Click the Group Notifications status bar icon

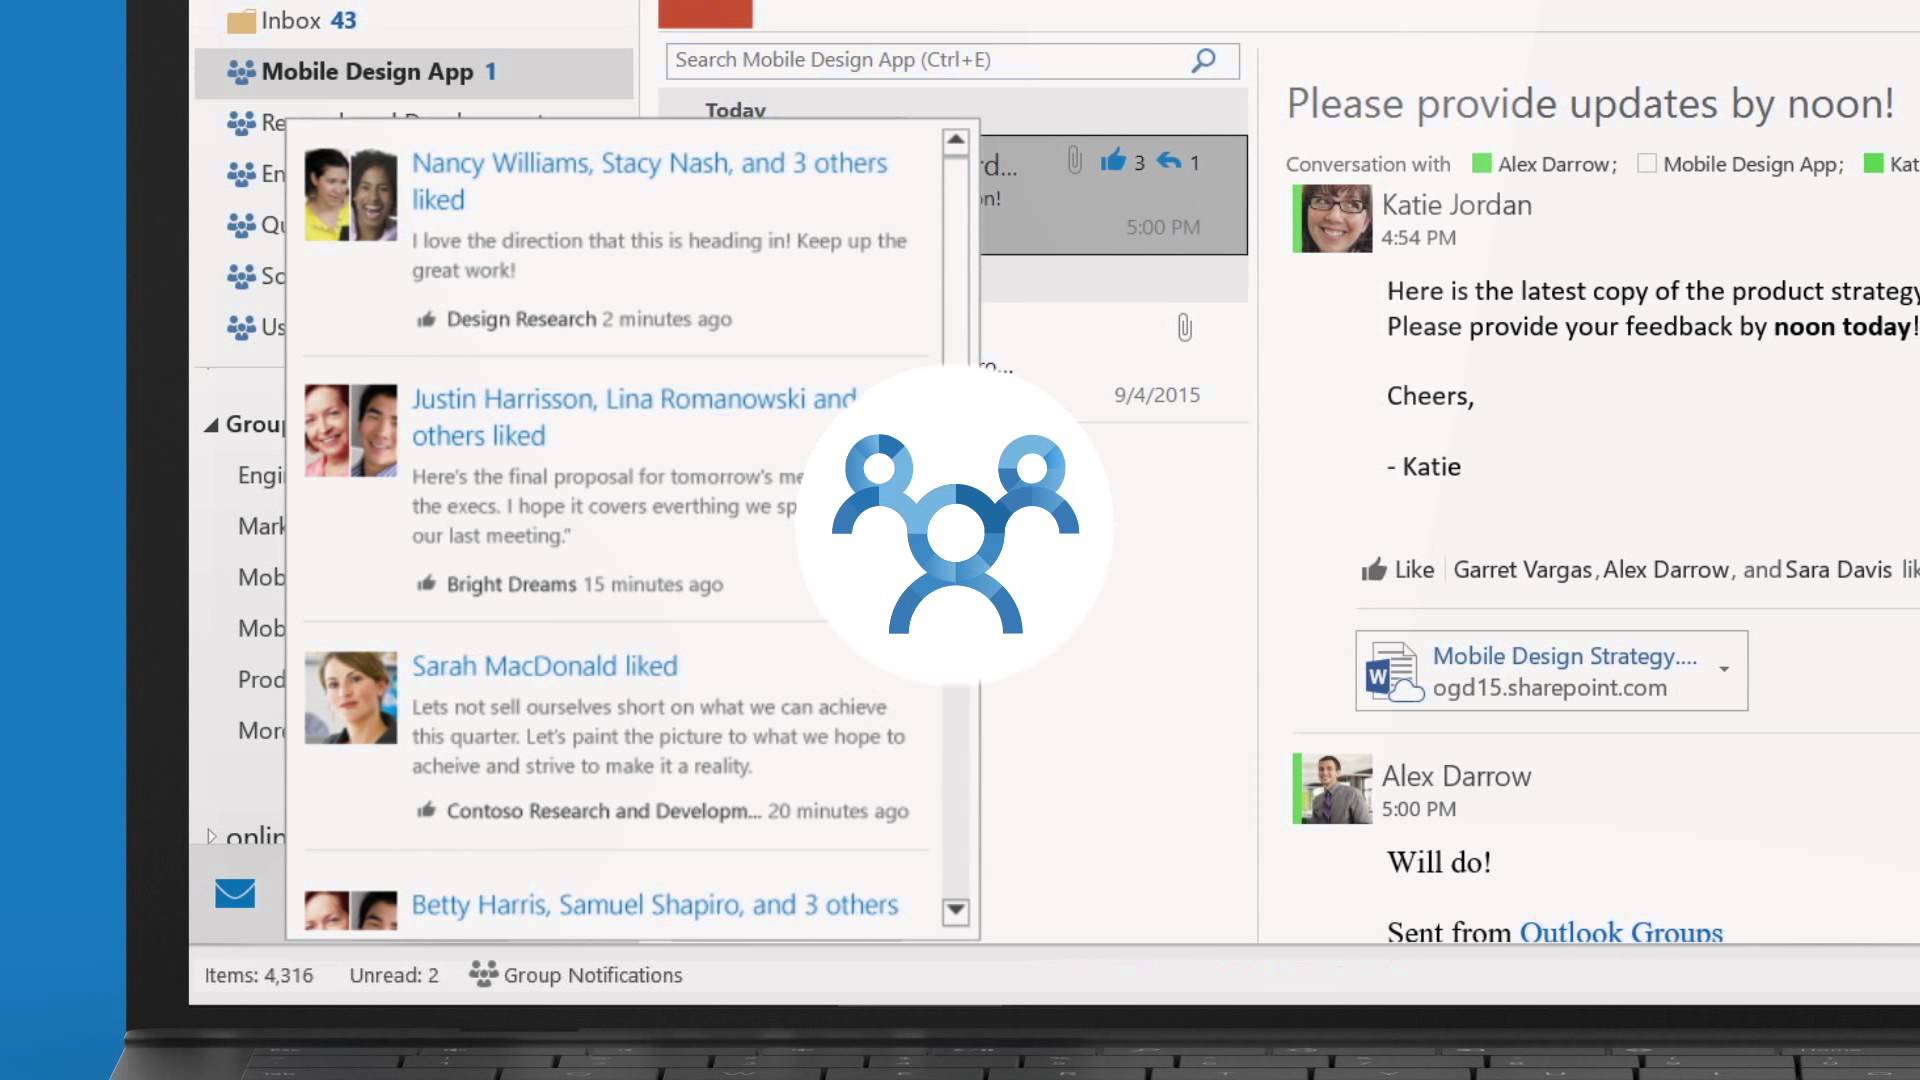point(484,974)
